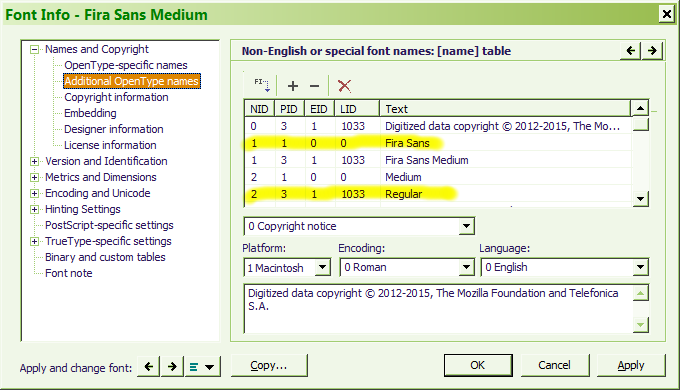This screenshot has width=680, height=390.
Task: Open the Language English dropdown
Action: 640,267
